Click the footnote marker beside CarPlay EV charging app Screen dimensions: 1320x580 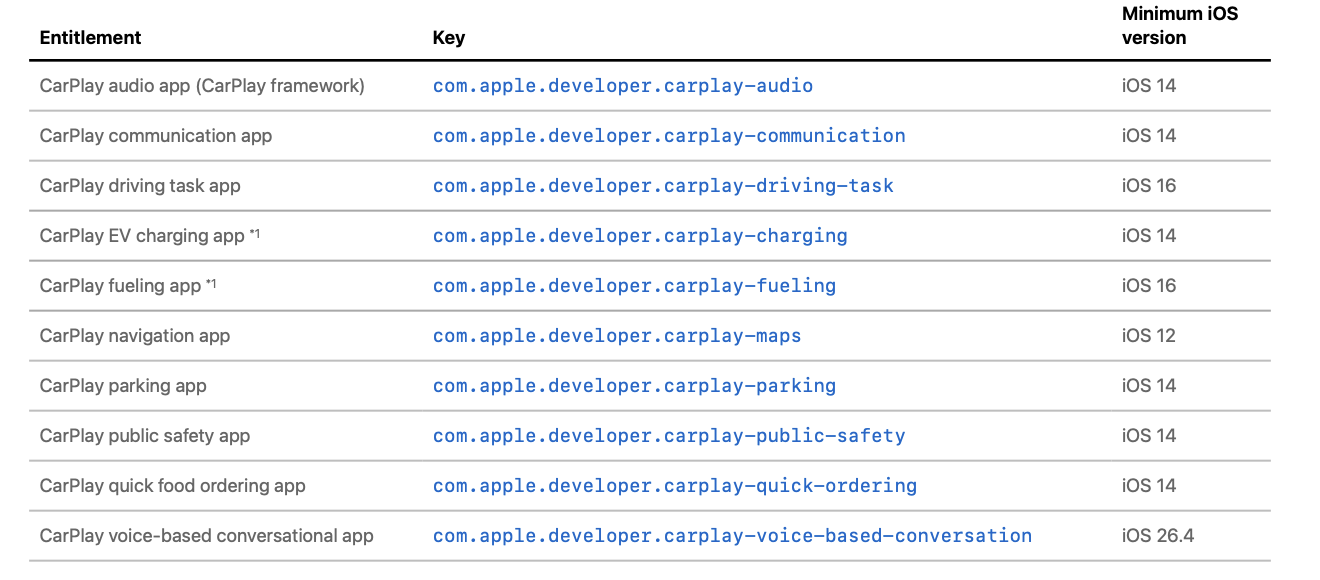254,234
